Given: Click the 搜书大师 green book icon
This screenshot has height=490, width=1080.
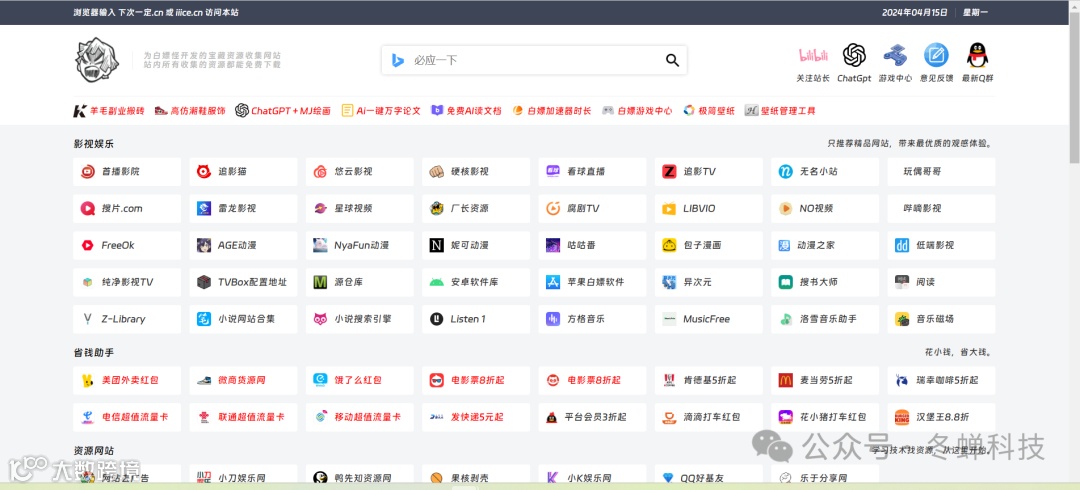Looking at the screenshot, I should [x=786, y=283].
